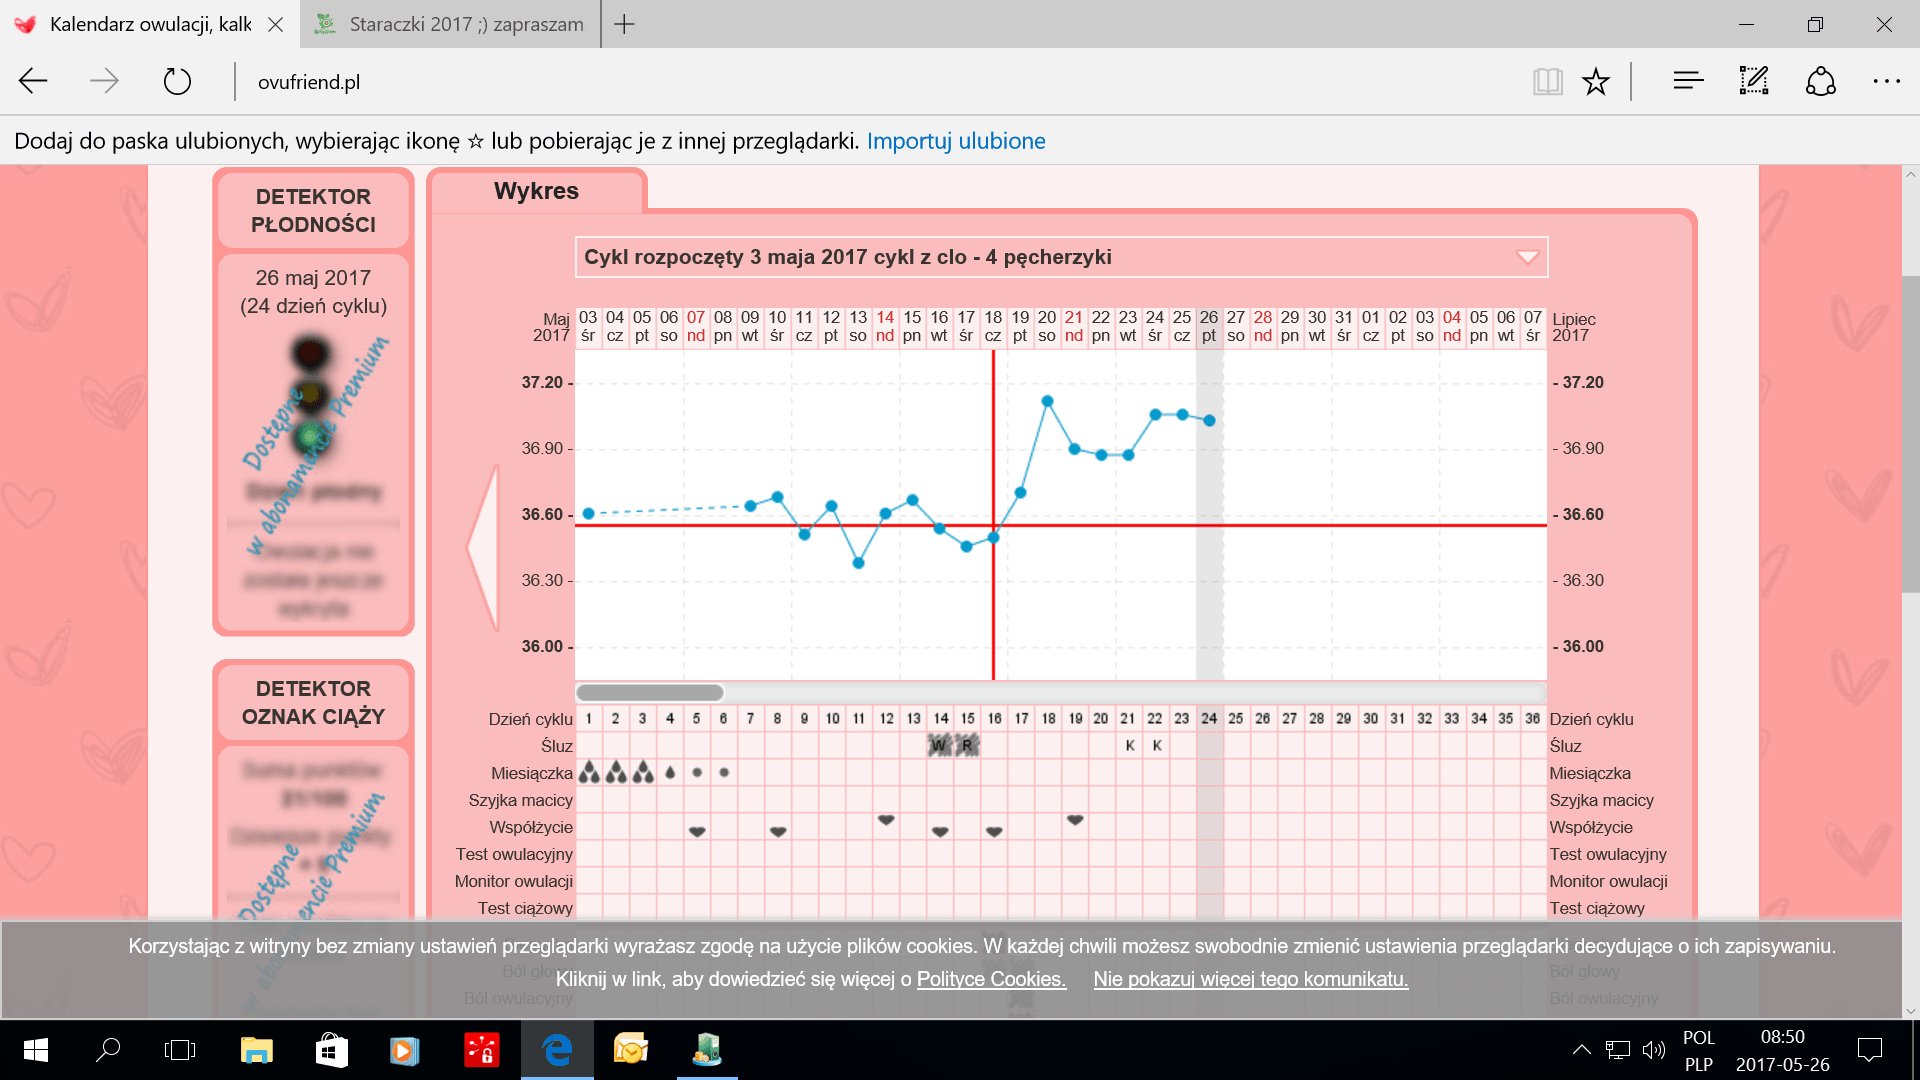Open the More actions ellipsis menu
Viewport: 1920px width, 1080px height.
(1886, 81)
